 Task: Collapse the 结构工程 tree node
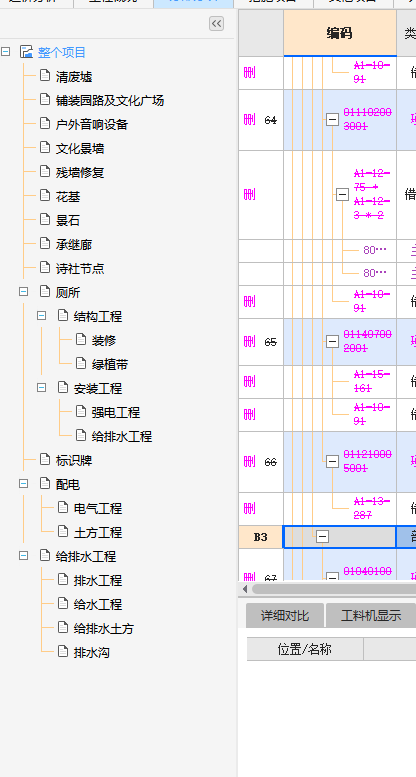tap(42, 315)
